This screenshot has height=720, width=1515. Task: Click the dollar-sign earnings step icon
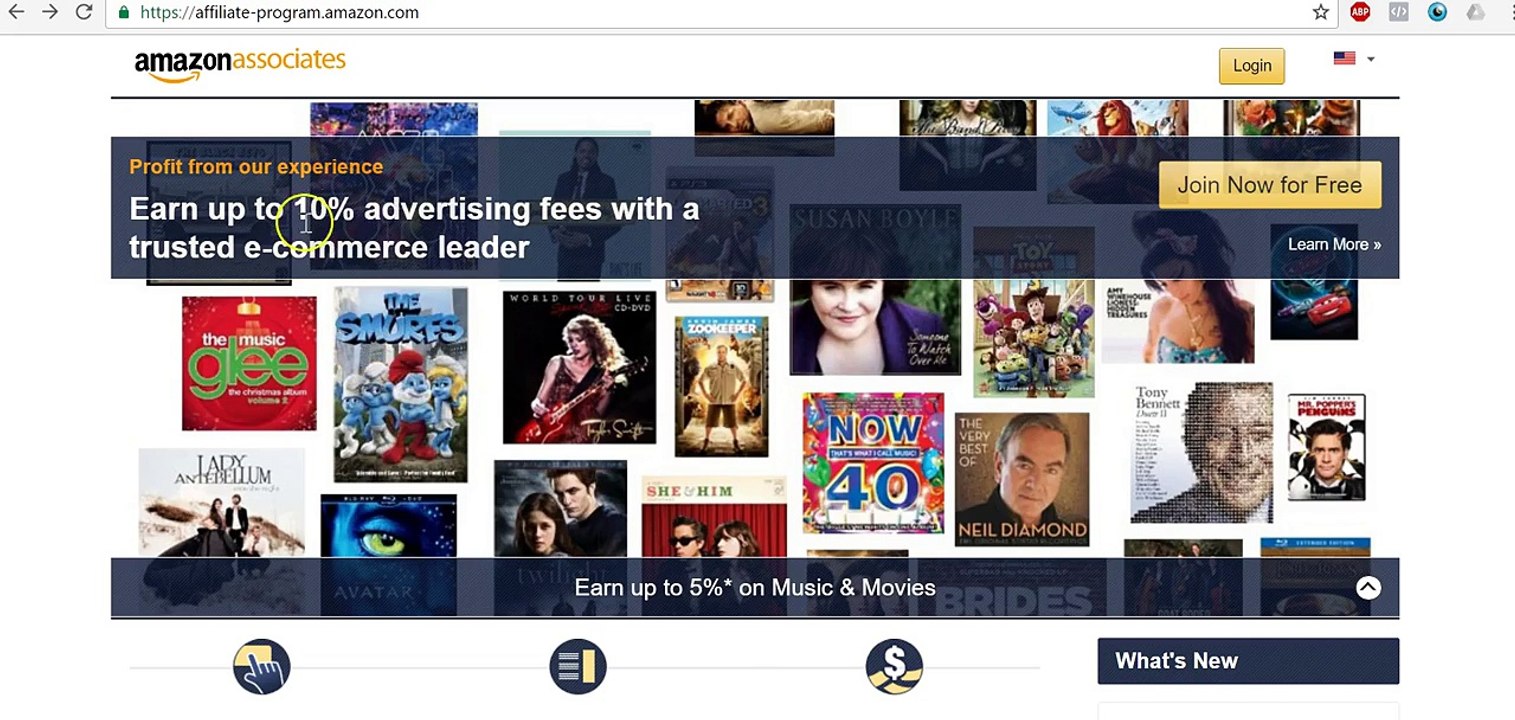(894, 667)
